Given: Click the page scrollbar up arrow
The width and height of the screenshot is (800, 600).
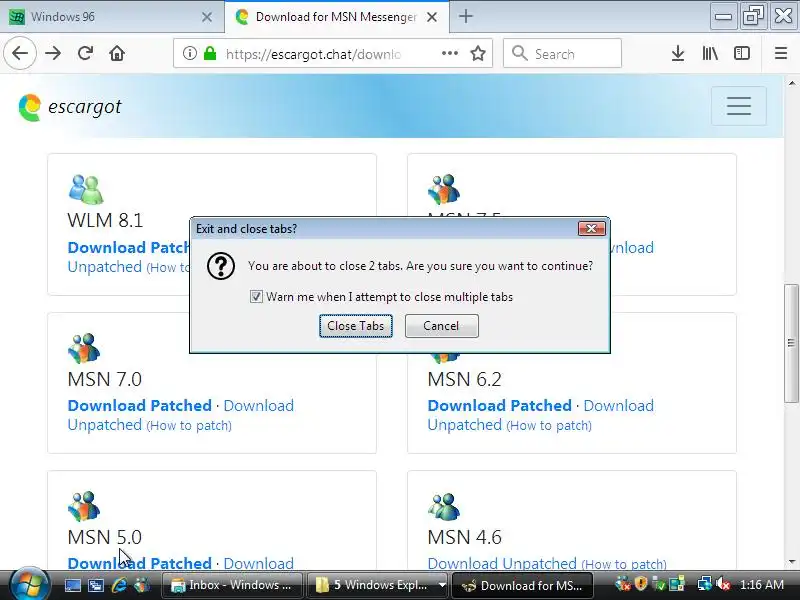Looking at the screenshot, I should click(791, 83).
